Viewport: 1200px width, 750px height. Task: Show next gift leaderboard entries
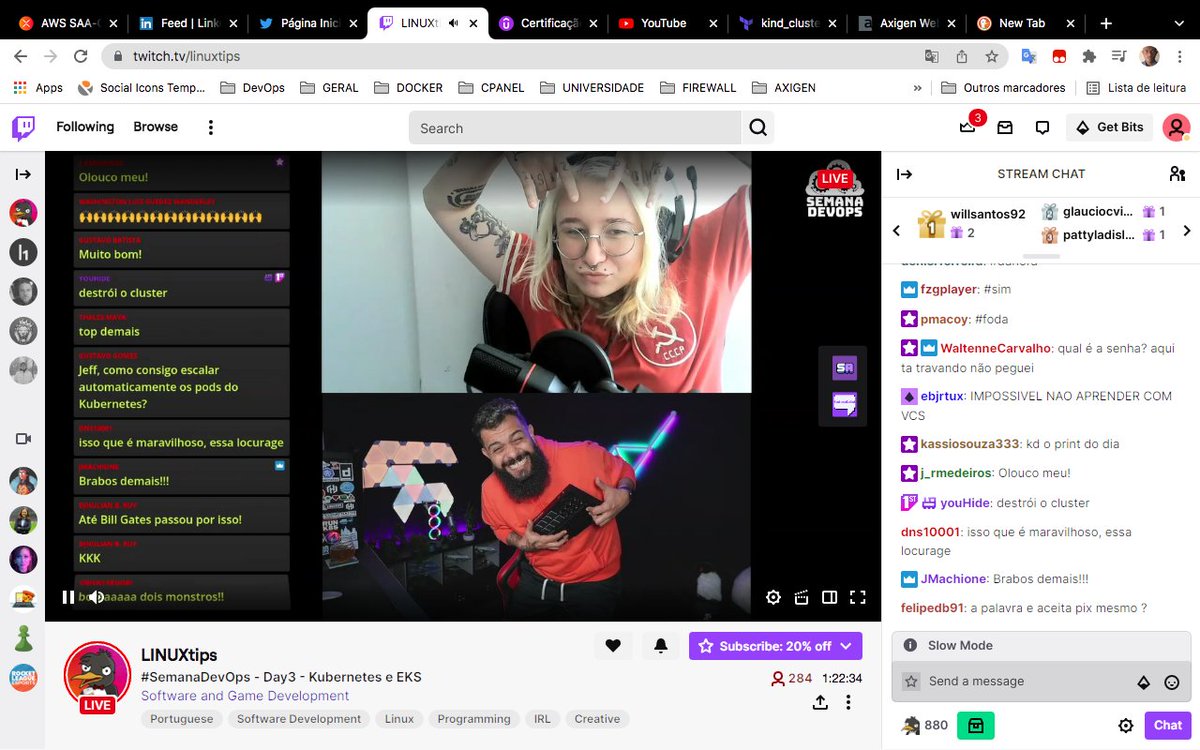click(x=1187, y=231)
